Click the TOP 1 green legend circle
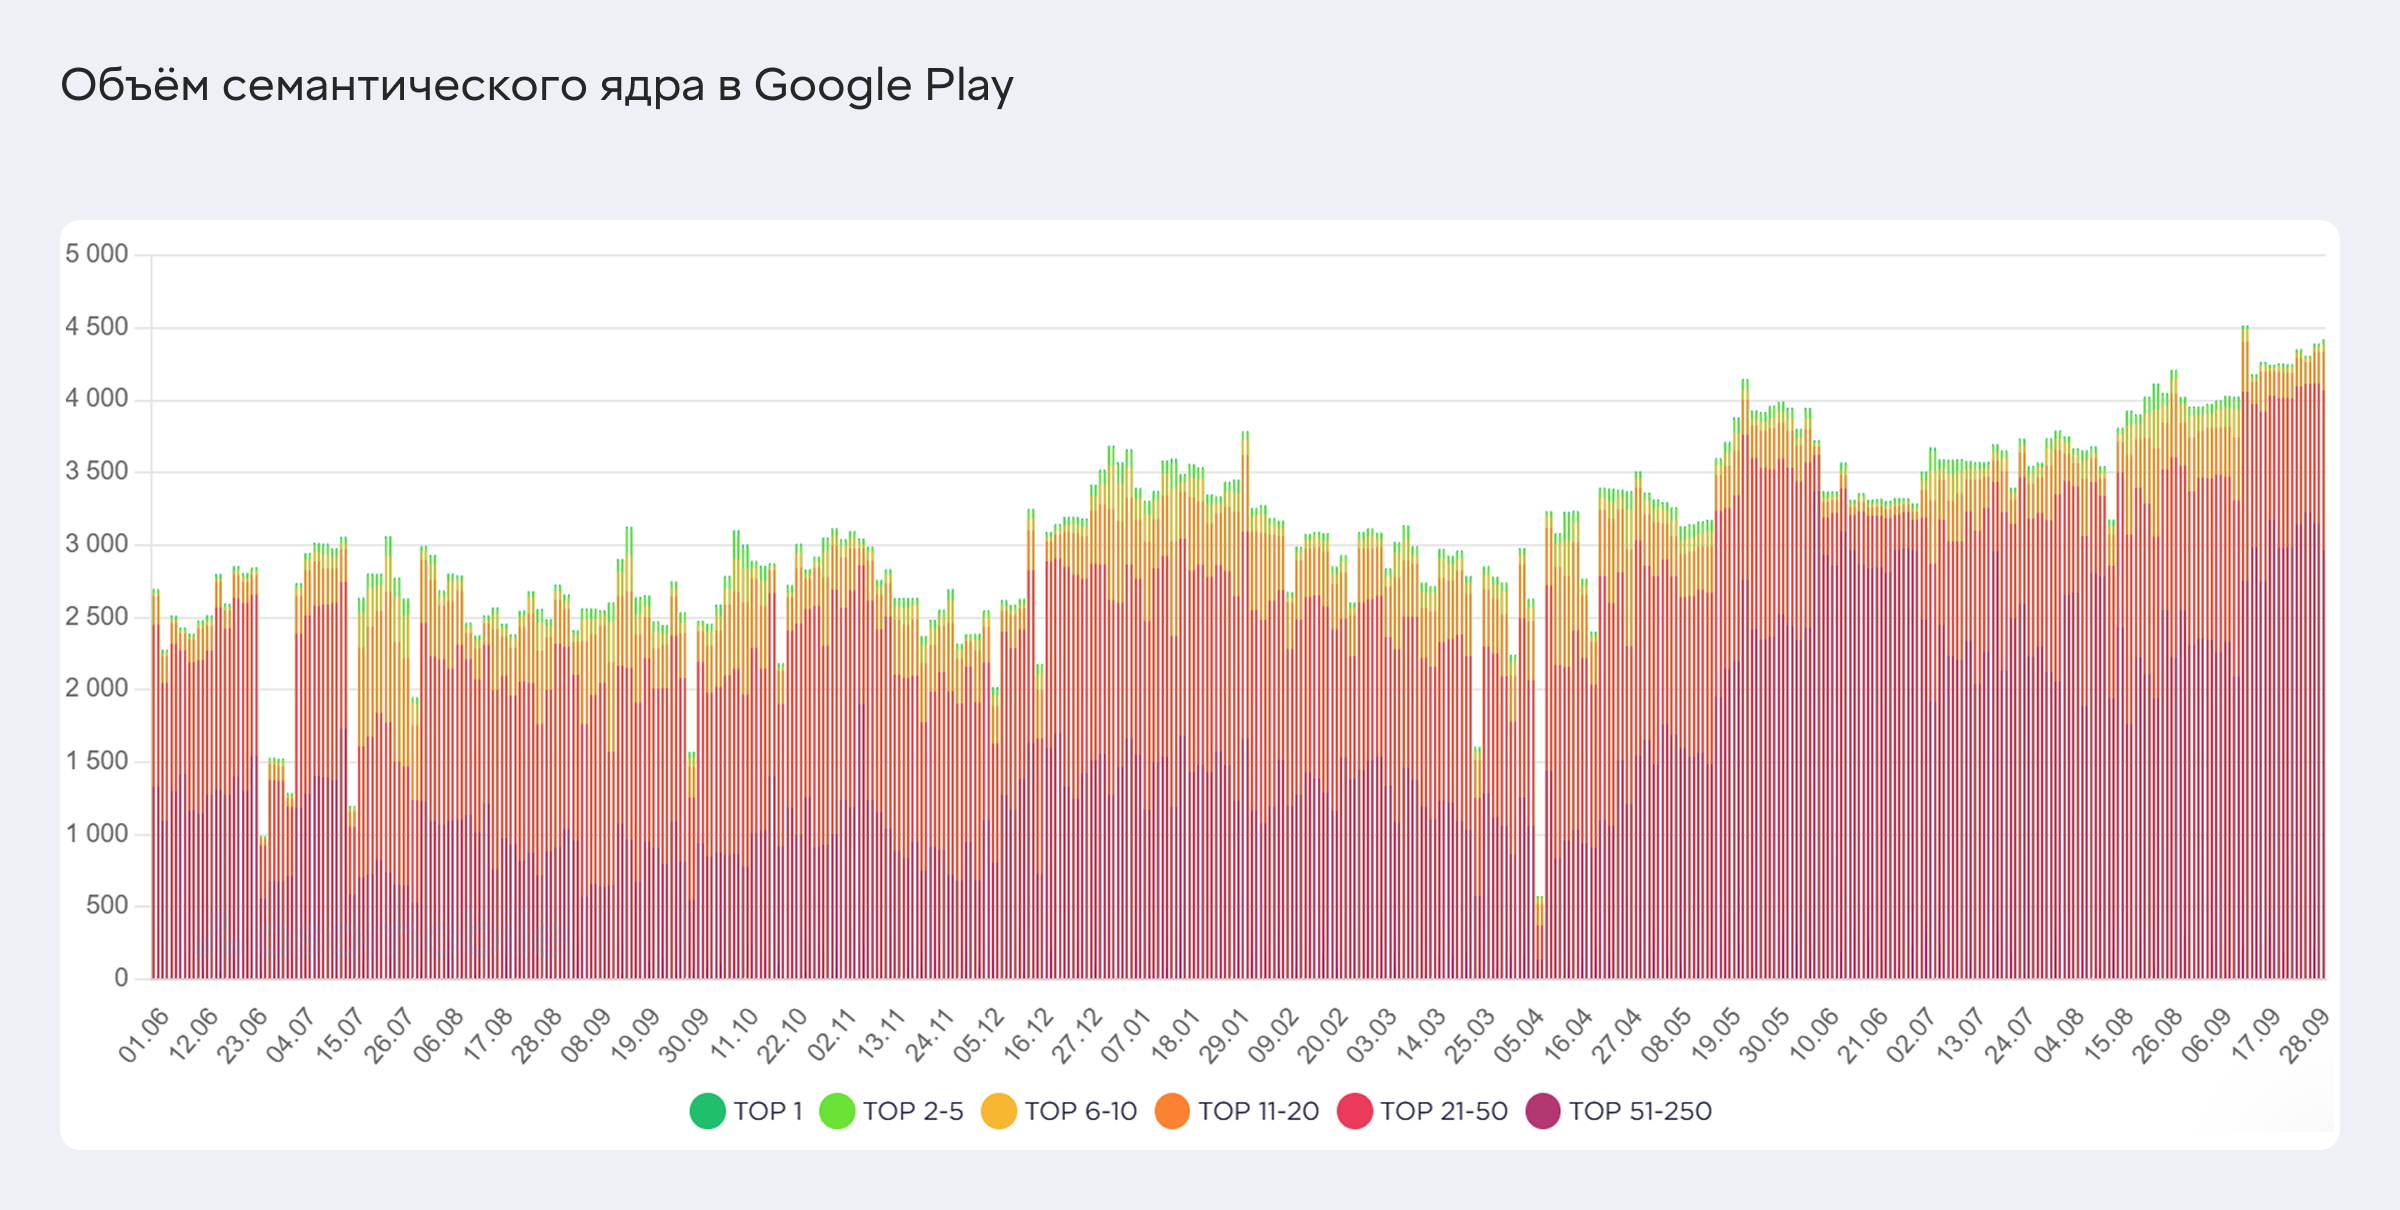The width and height of the screenshot is (2400, 1210). pos(707,1111)
